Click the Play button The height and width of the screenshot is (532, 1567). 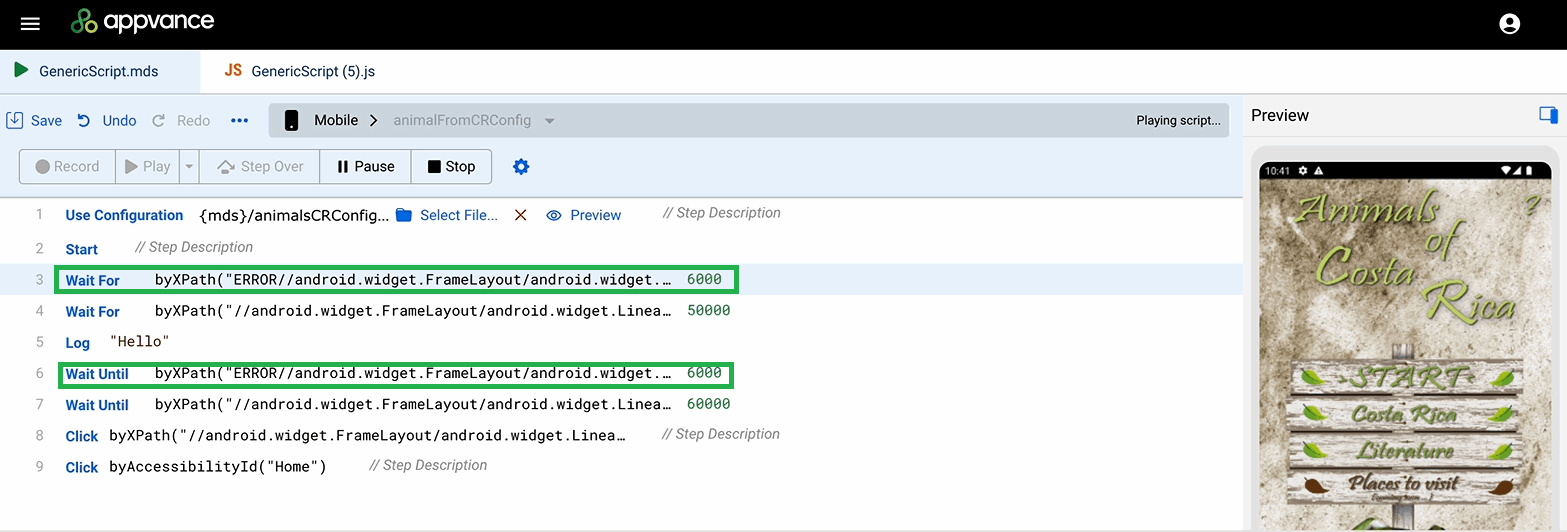147,166
